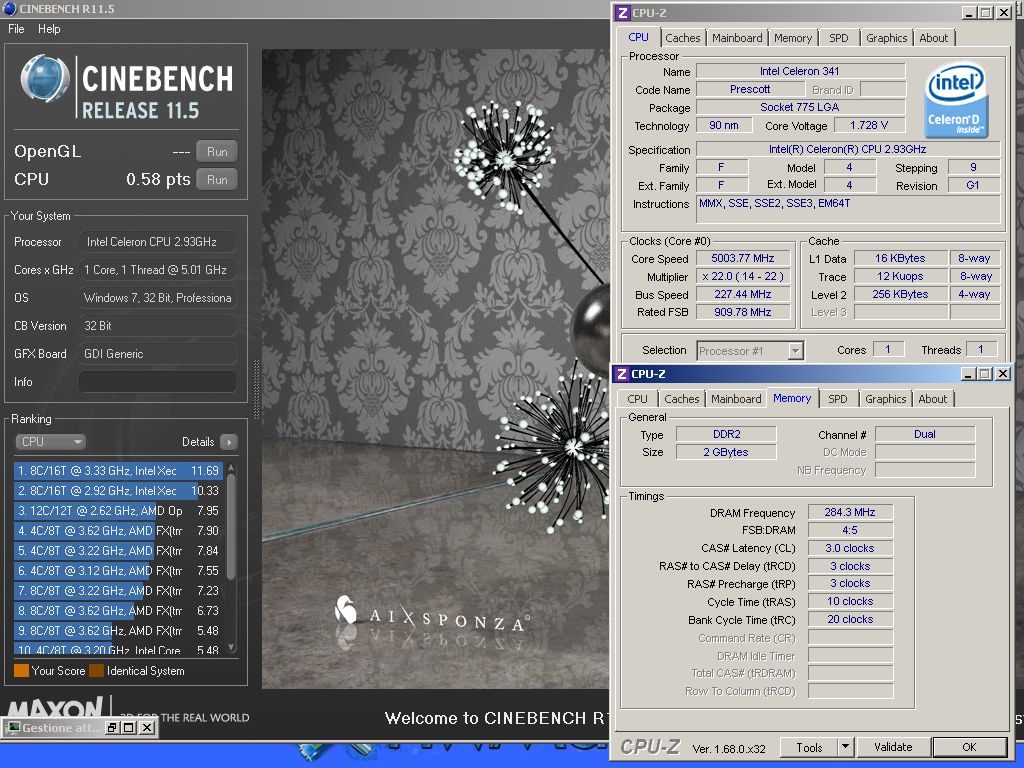Select ranking row 7 8C/8T @ 3.22 GHz
The height and width of the screenshot is (768, 1024).
118,590
